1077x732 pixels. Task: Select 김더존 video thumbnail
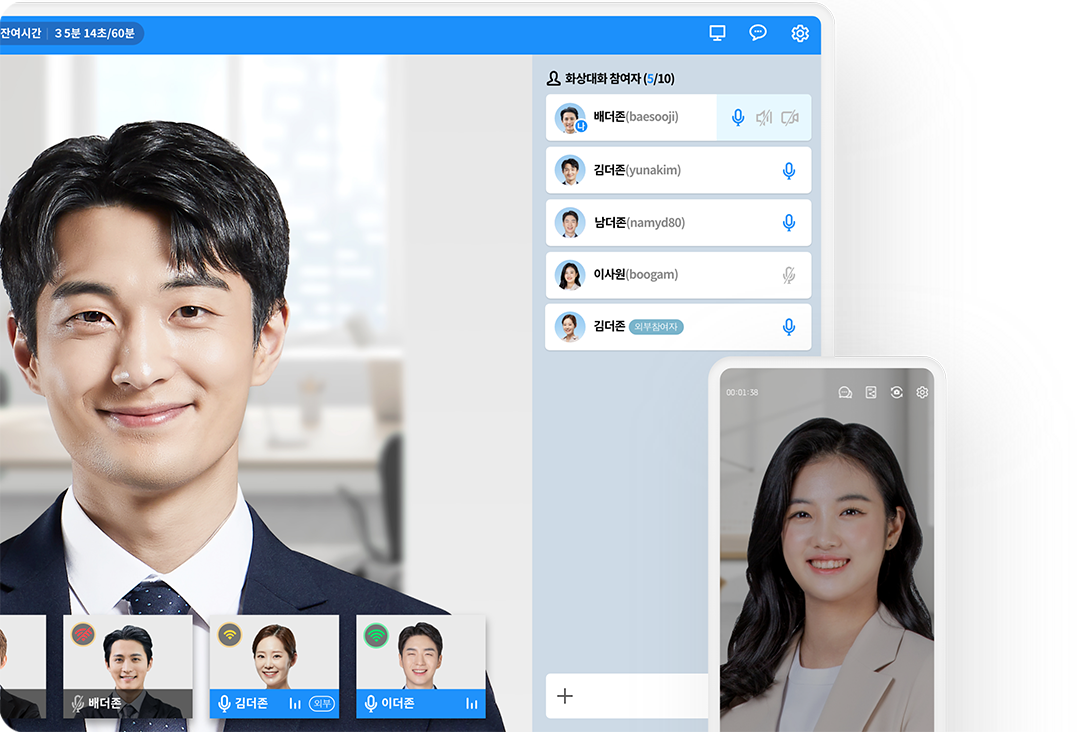tap(274, 666)
